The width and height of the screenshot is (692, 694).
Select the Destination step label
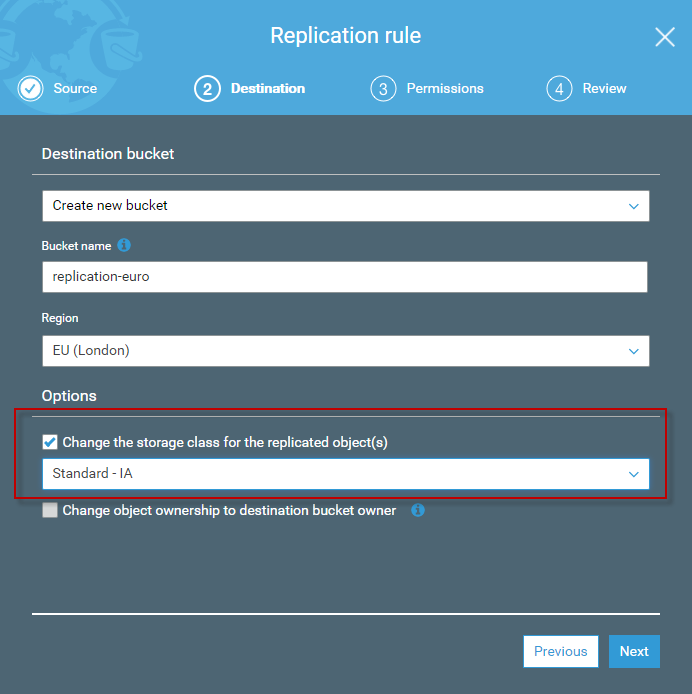click(x=268, y=89)
